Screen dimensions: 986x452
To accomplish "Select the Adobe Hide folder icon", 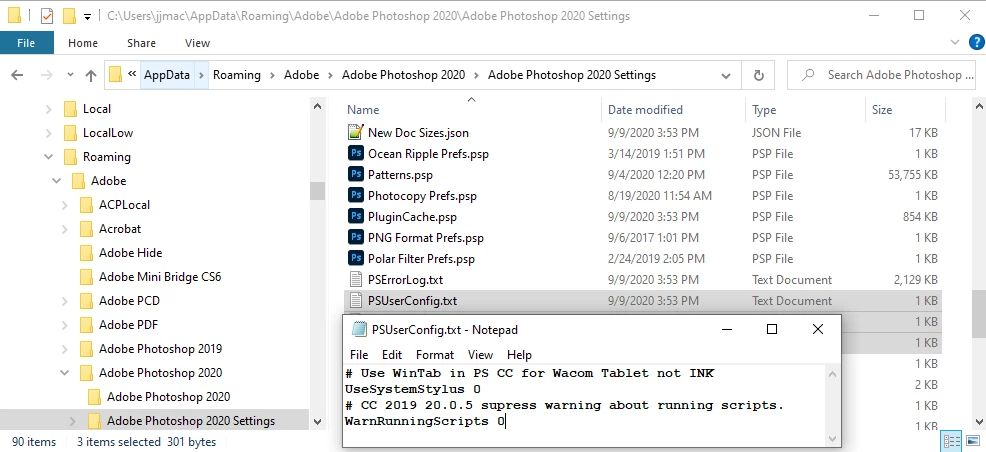I will (x=87, y=253).
